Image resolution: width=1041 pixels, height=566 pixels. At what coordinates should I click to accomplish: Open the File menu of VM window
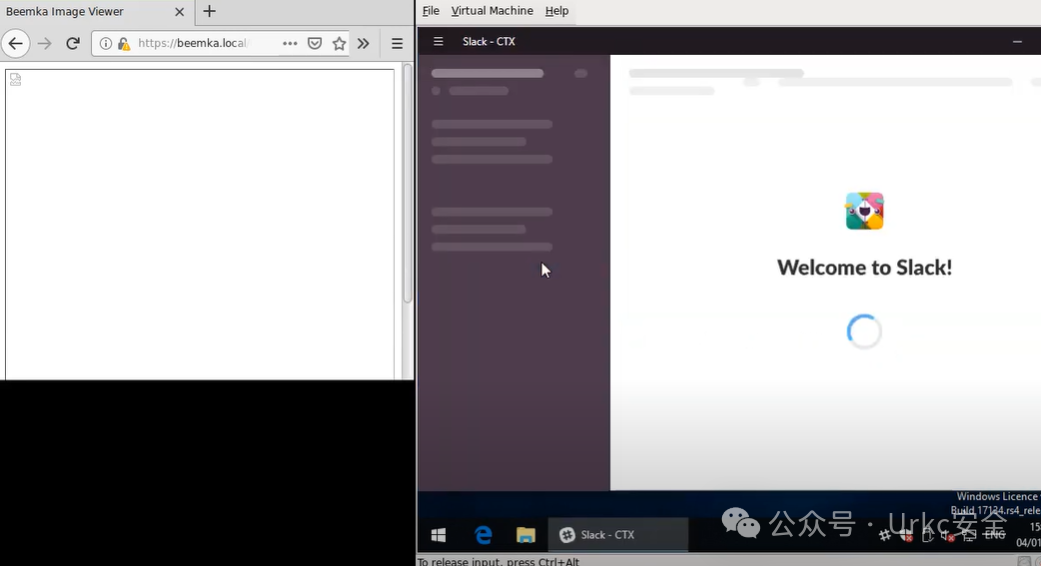click(431, 11)
